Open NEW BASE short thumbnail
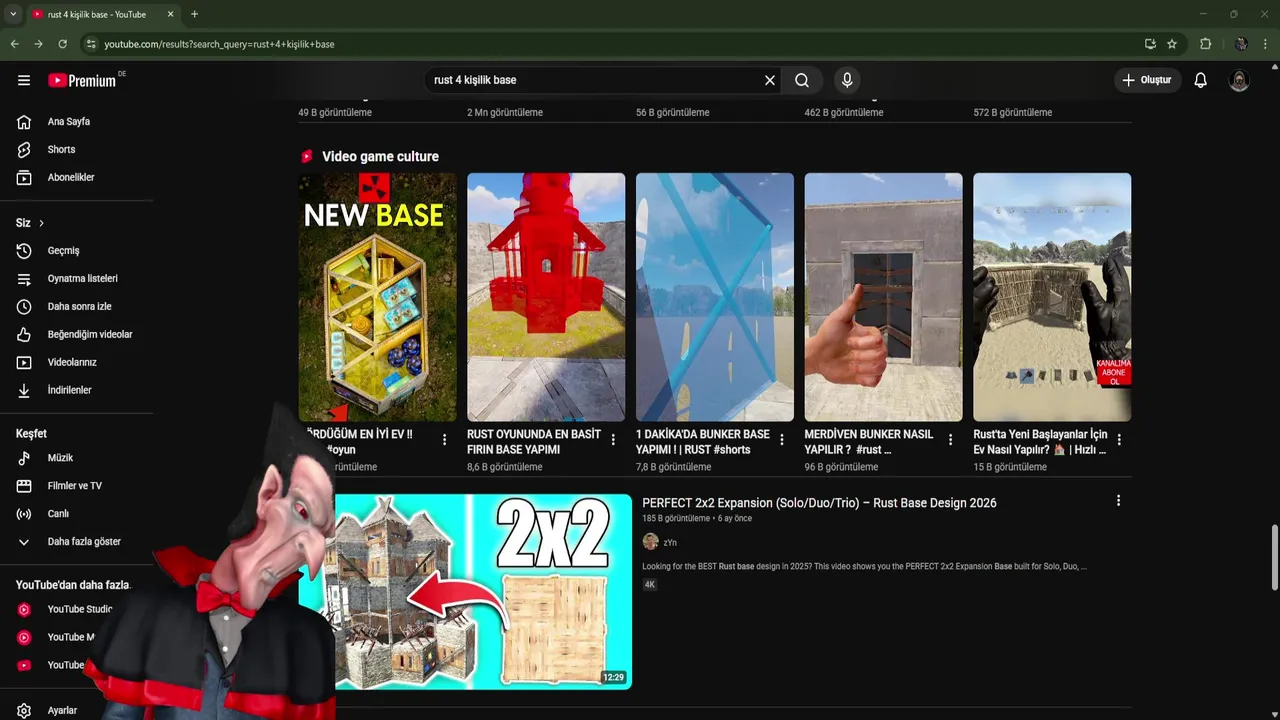This screenshot has height=720, width=1280. 377,297
